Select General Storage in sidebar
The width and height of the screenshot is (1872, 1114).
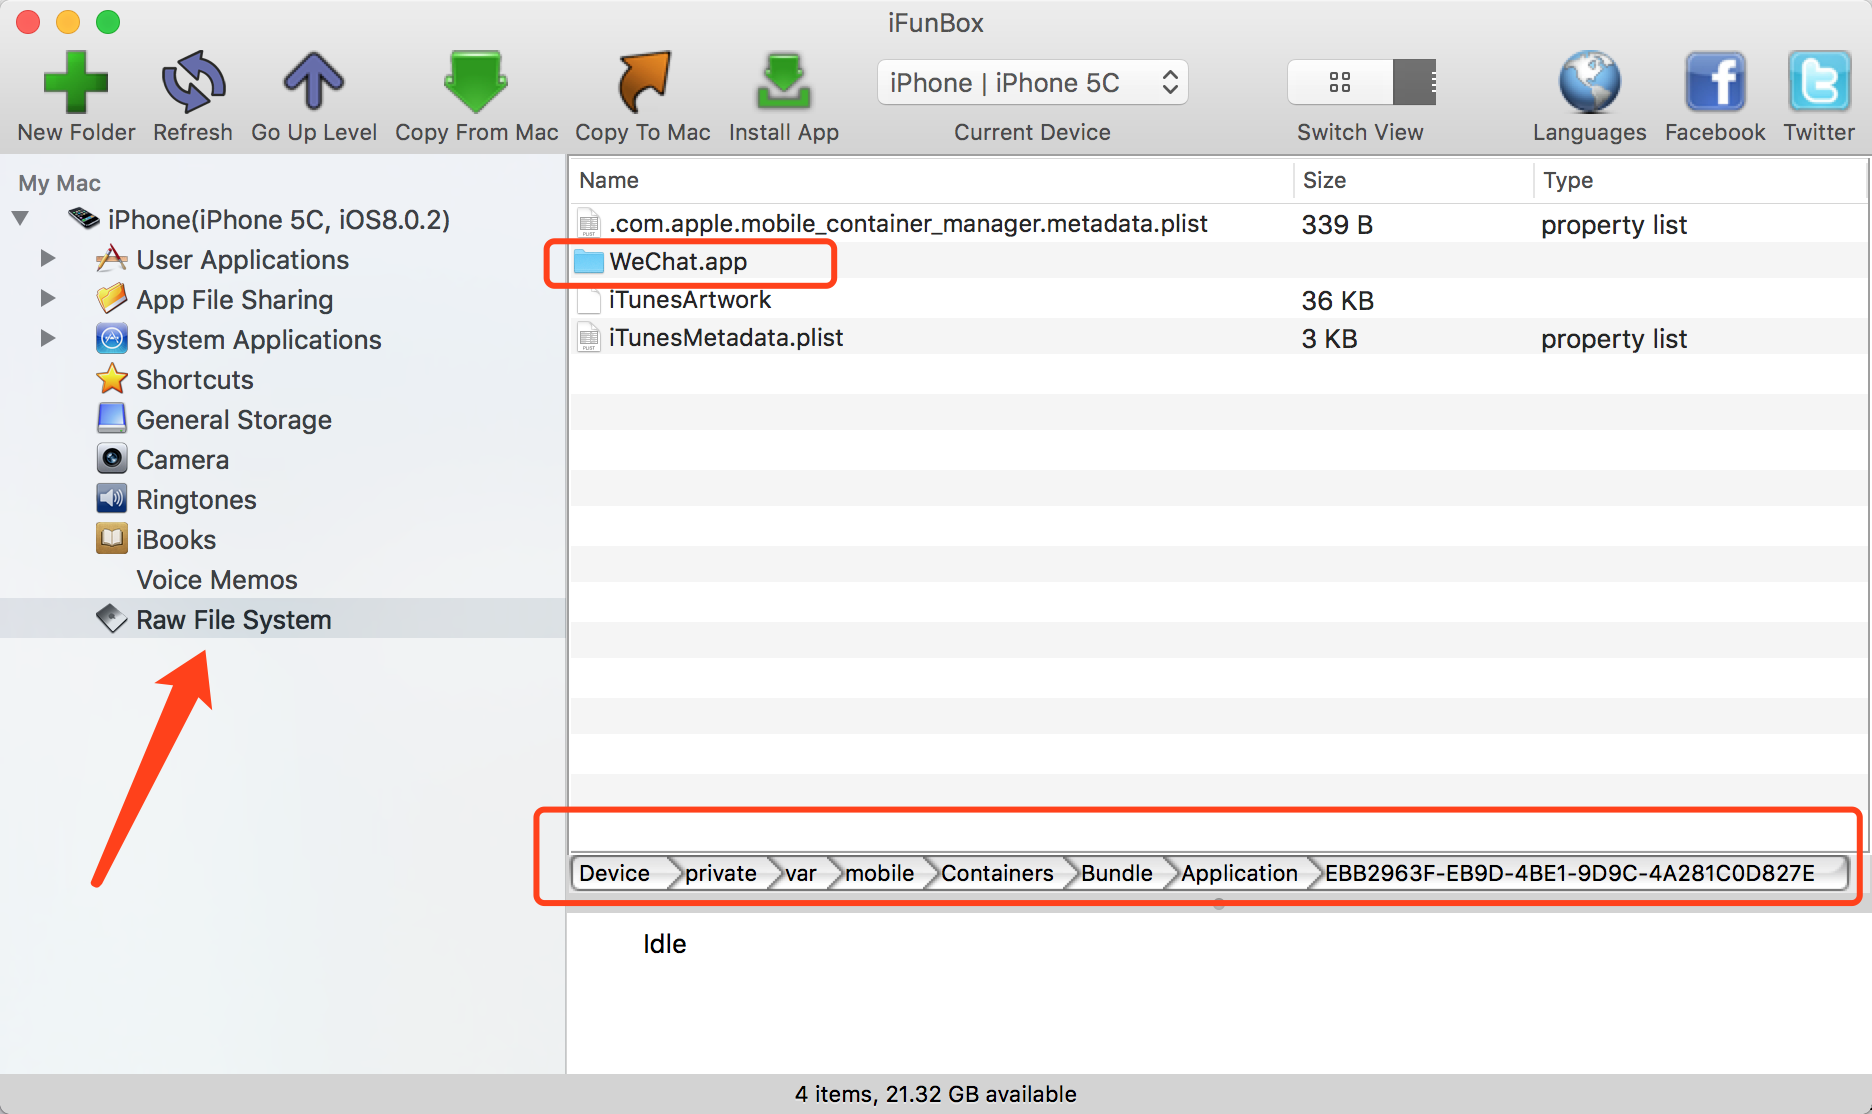[x=233, y=420]
